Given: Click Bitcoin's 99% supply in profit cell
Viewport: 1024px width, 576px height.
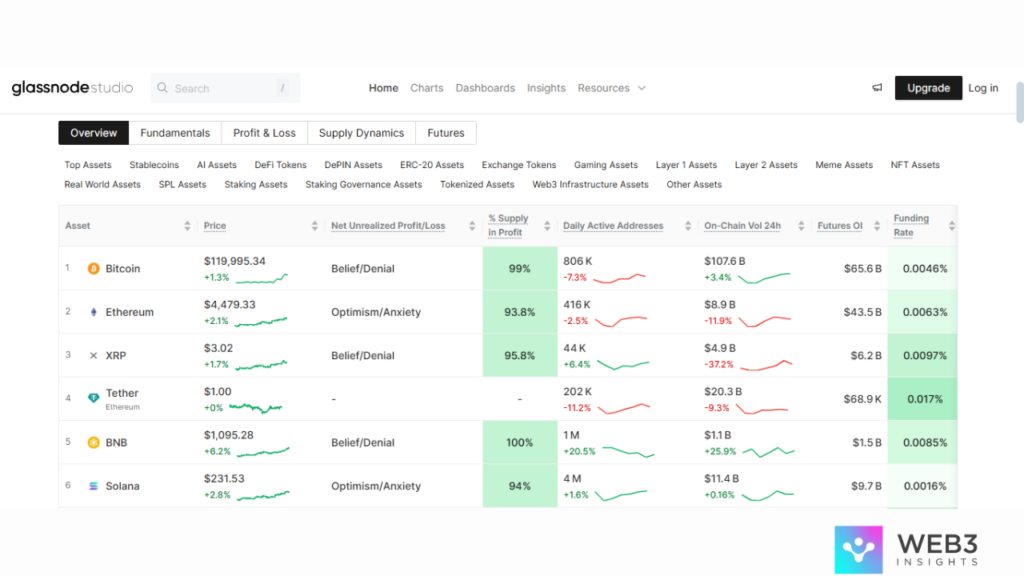Looking at the screenshot, I should 519,269.
